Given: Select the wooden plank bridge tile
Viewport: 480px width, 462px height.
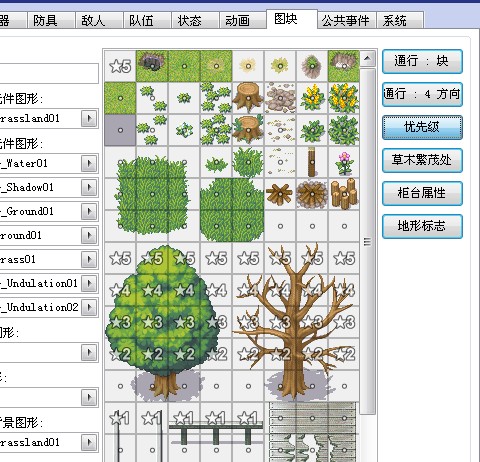Looking at the screenshot, I should click(x=312, y=418).
